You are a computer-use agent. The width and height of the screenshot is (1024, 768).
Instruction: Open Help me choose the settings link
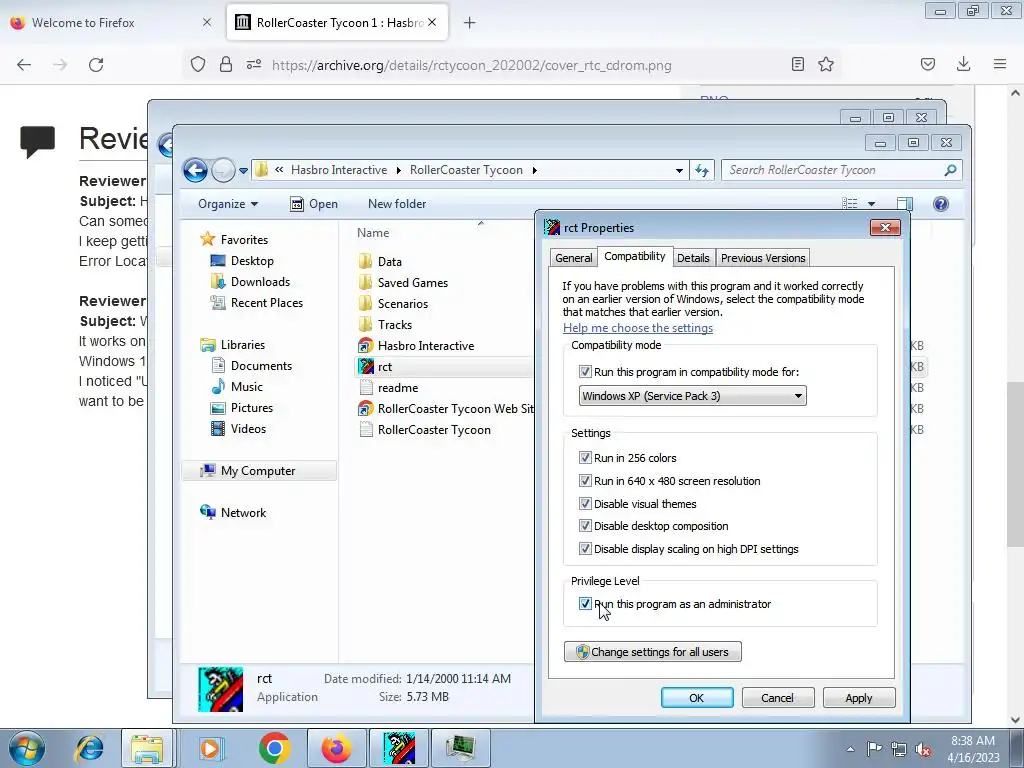[x=637, y=328]
